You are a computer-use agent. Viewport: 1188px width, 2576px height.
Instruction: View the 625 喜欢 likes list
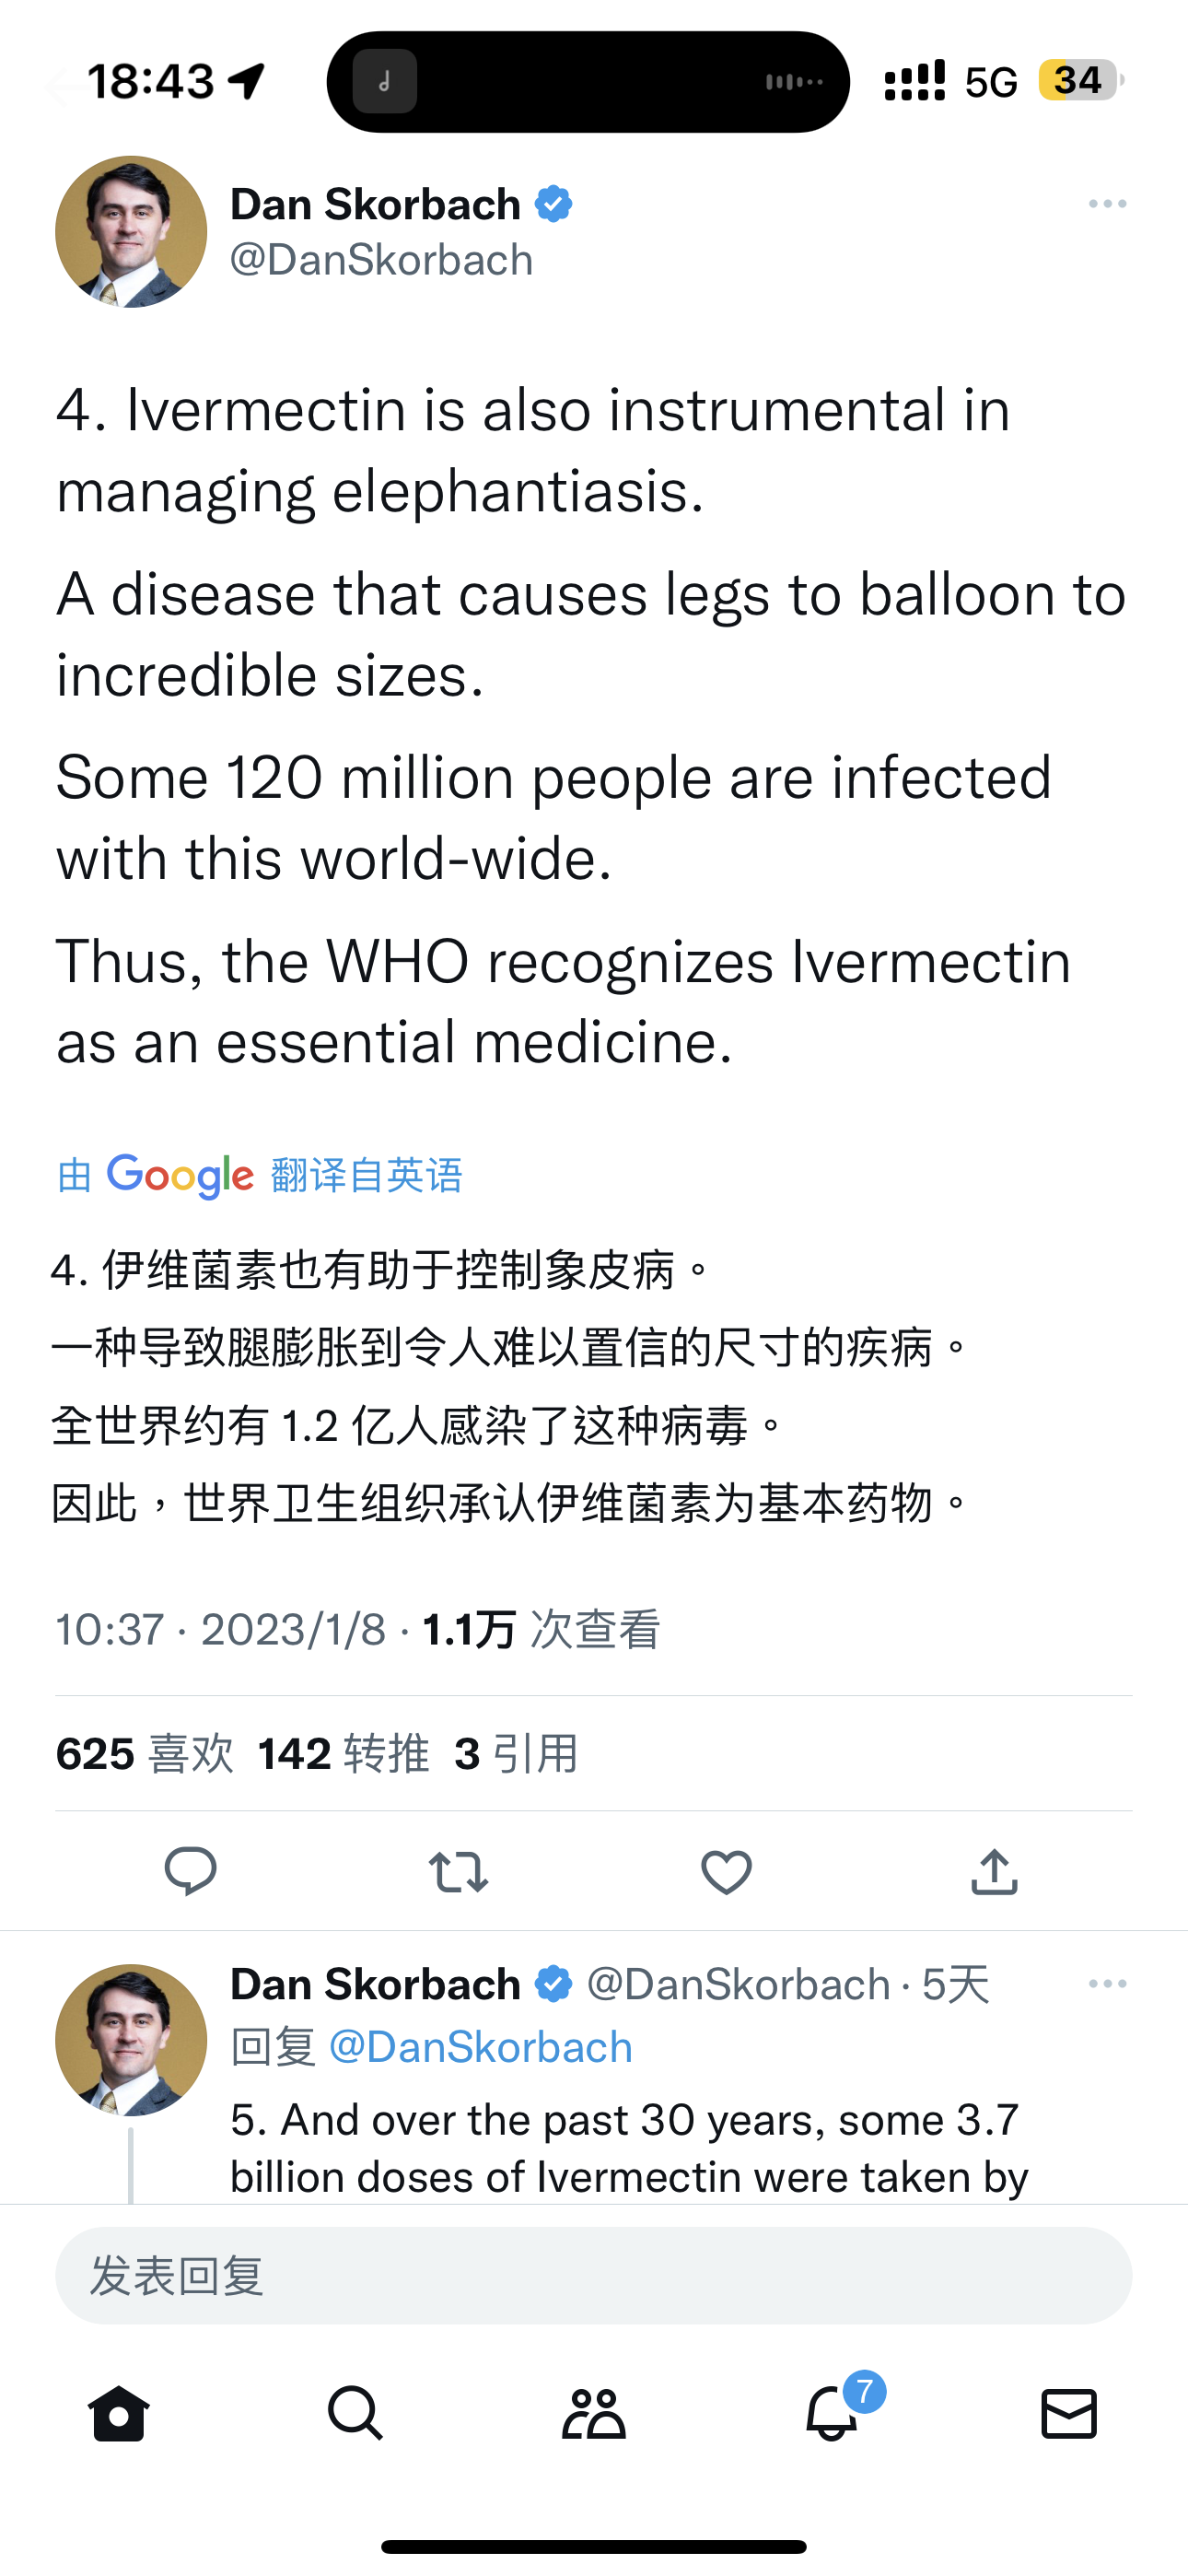pos(145,1753)
